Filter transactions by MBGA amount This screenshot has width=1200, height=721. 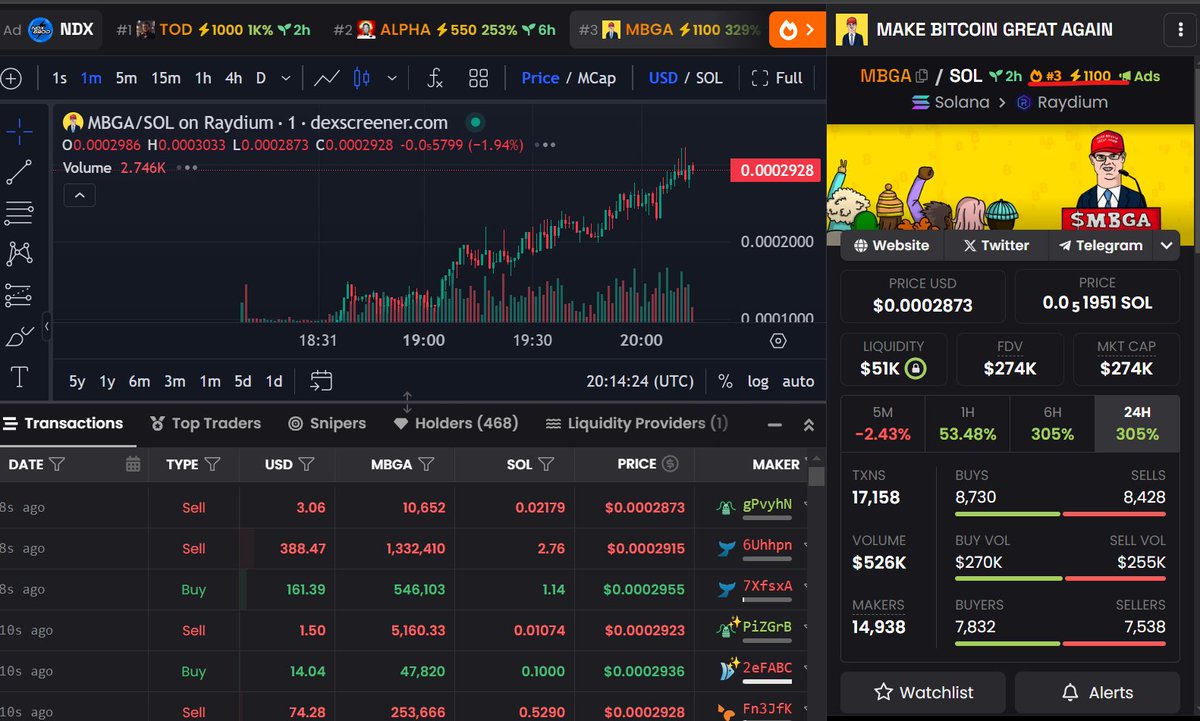(427, 464)
